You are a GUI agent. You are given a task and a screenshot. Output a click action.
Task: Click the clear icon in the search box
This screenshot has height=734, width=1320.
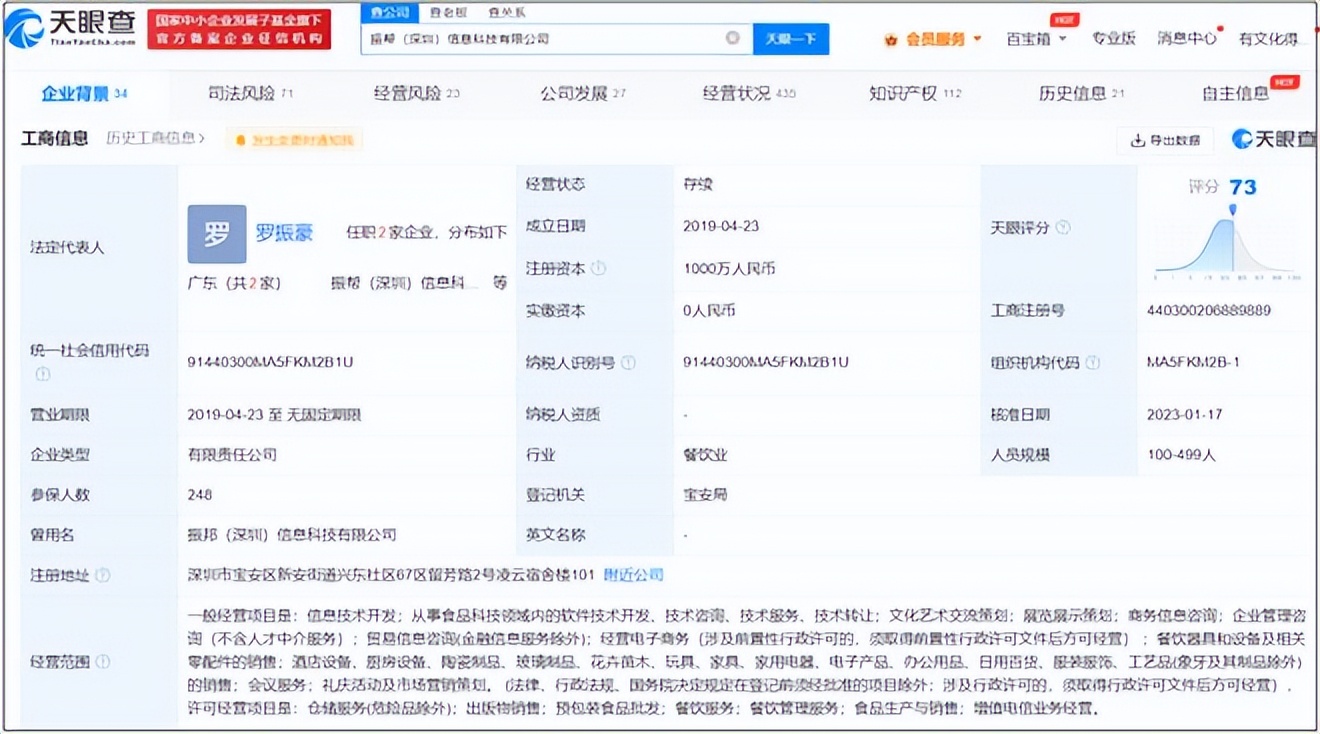pyautogui.click(x=732, y=38)
